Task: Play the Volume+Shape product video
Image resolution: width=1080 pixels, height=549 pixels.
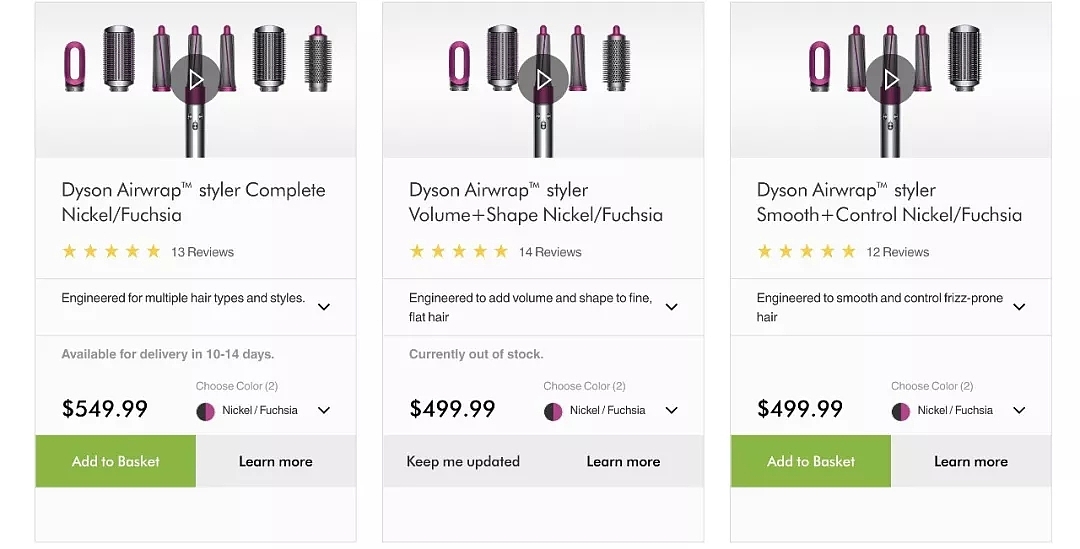Action: click(543, 78)
